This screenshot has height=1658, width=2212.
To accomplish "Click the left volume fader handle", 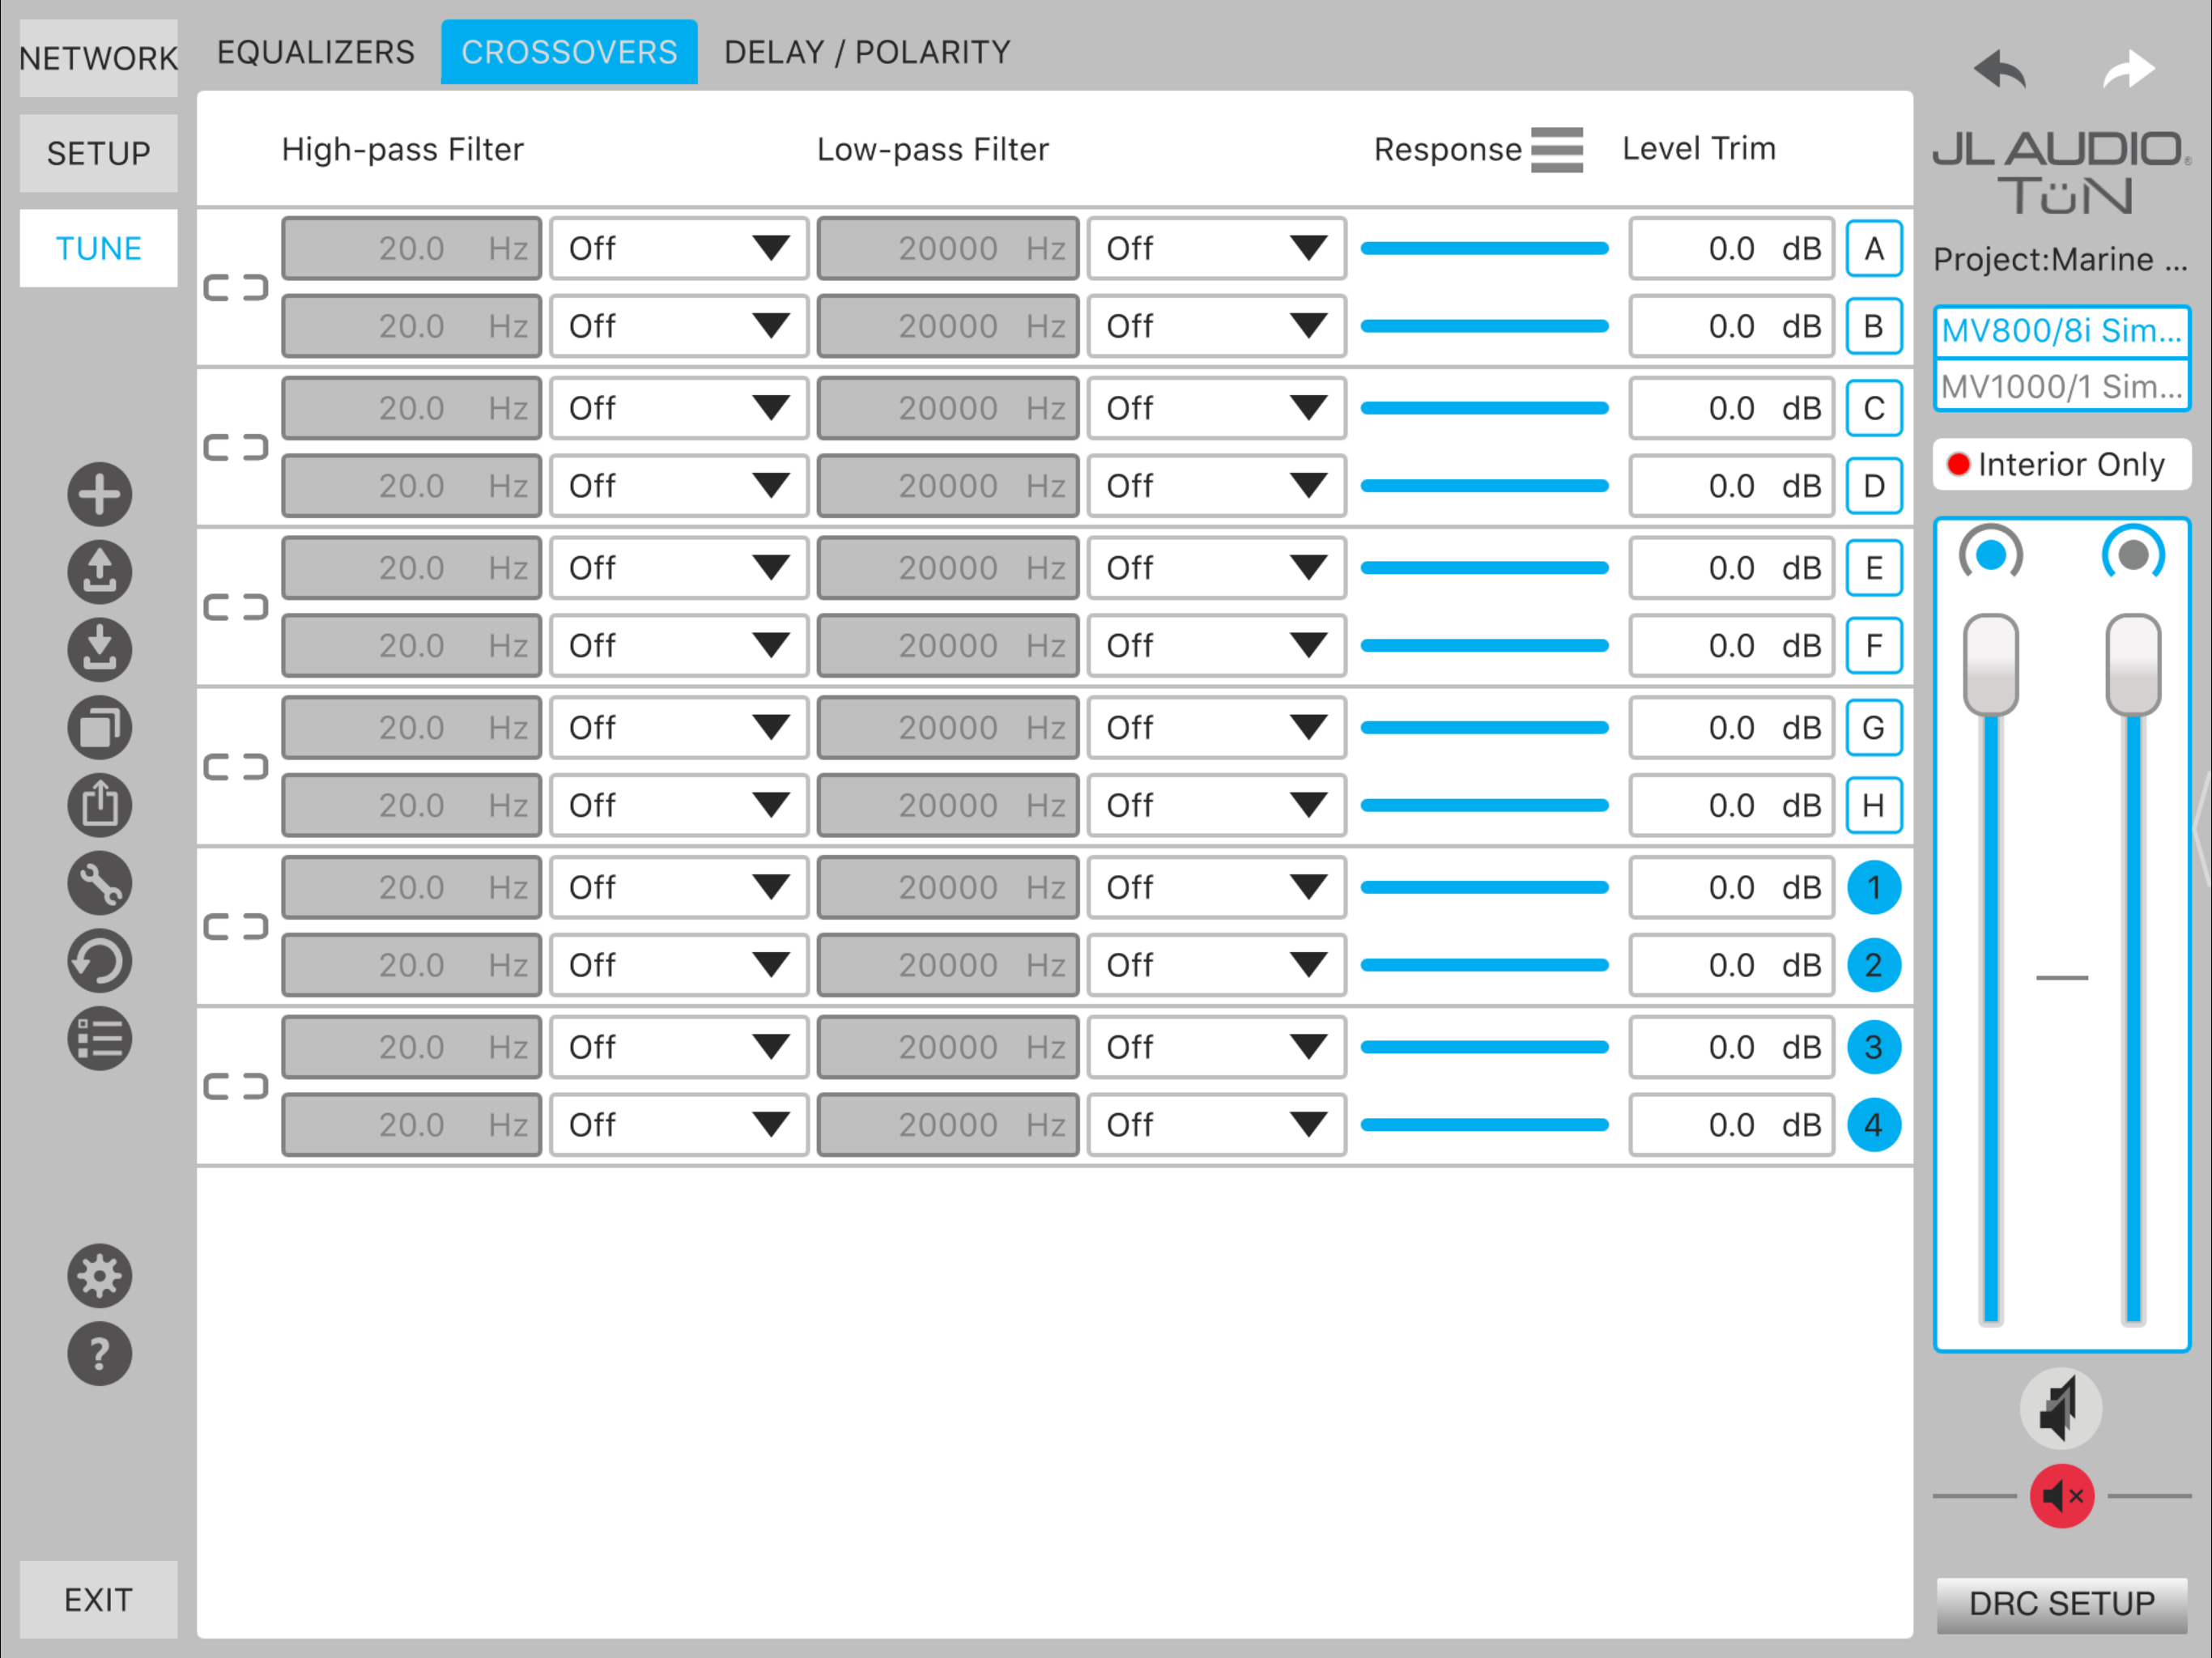I will click(x=1991, y=665).
